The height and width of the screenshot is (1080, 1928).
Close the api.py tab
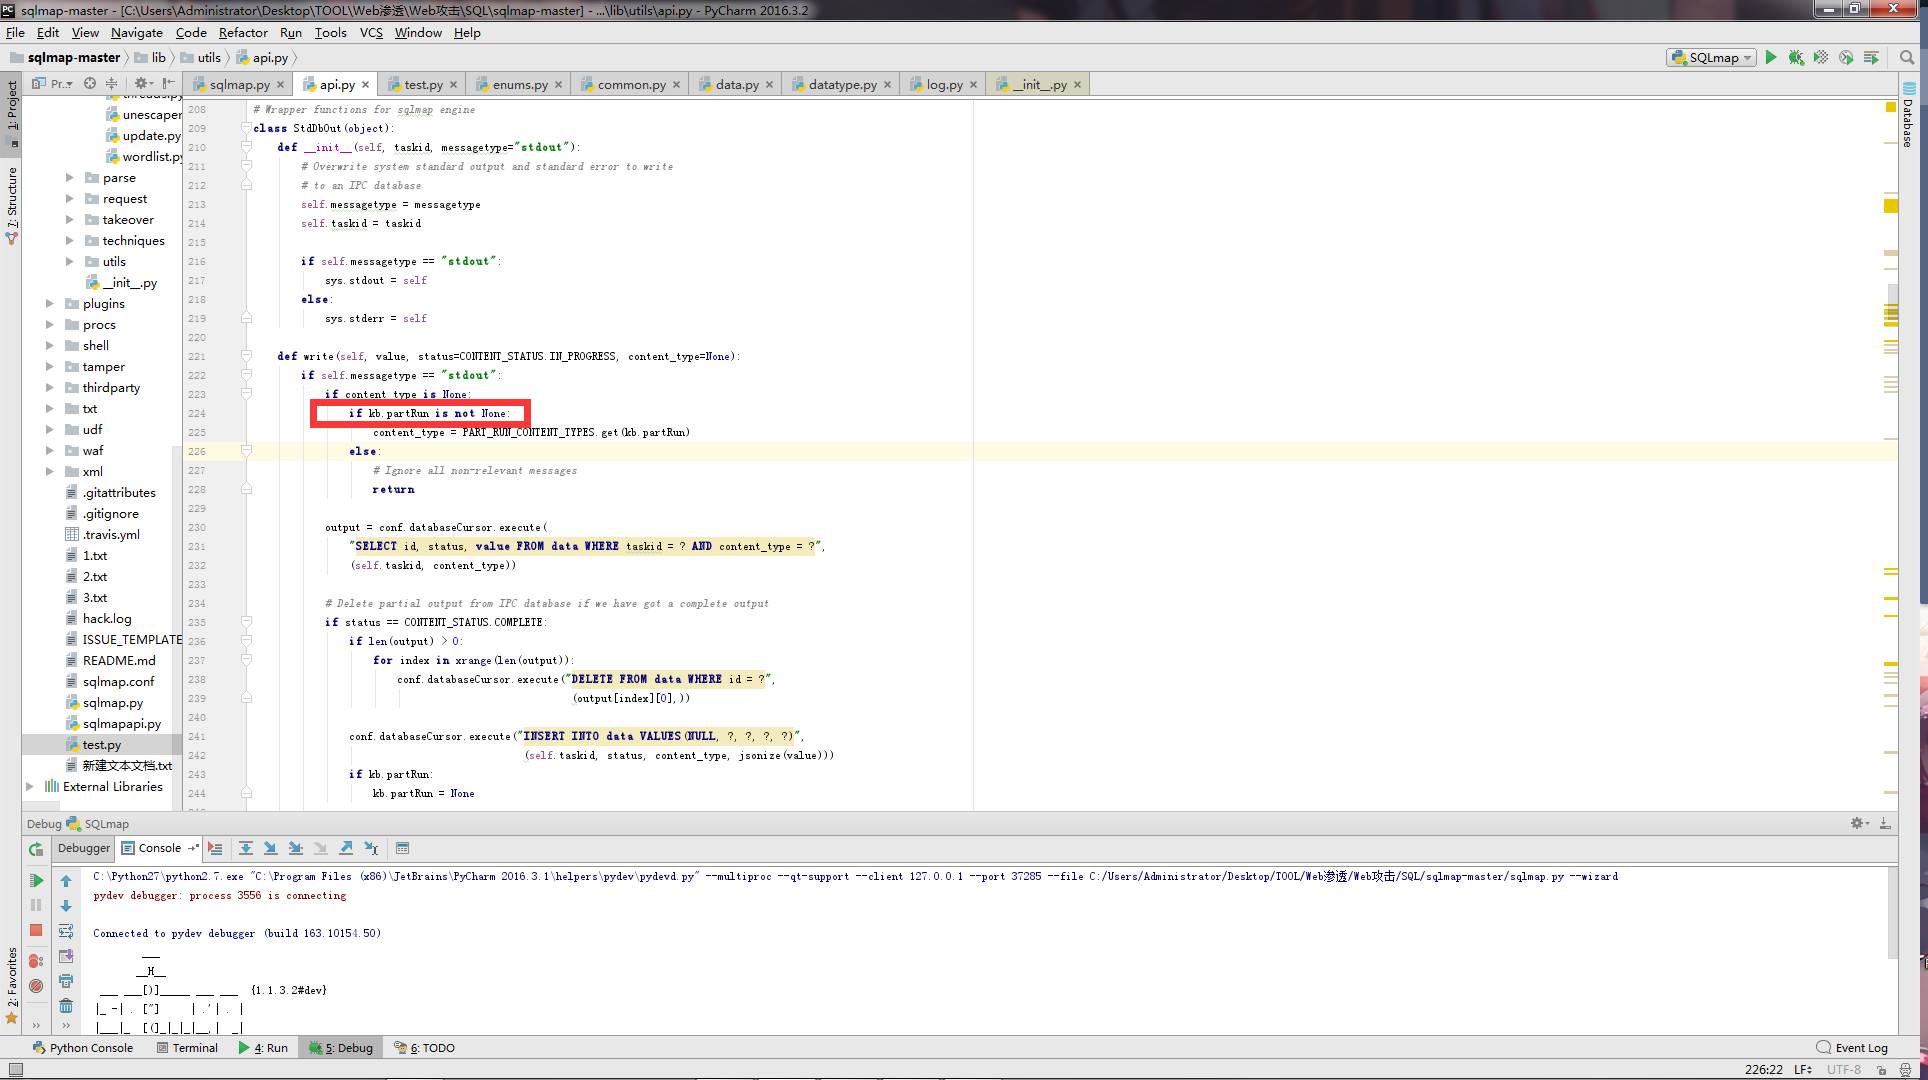point(365,85)
